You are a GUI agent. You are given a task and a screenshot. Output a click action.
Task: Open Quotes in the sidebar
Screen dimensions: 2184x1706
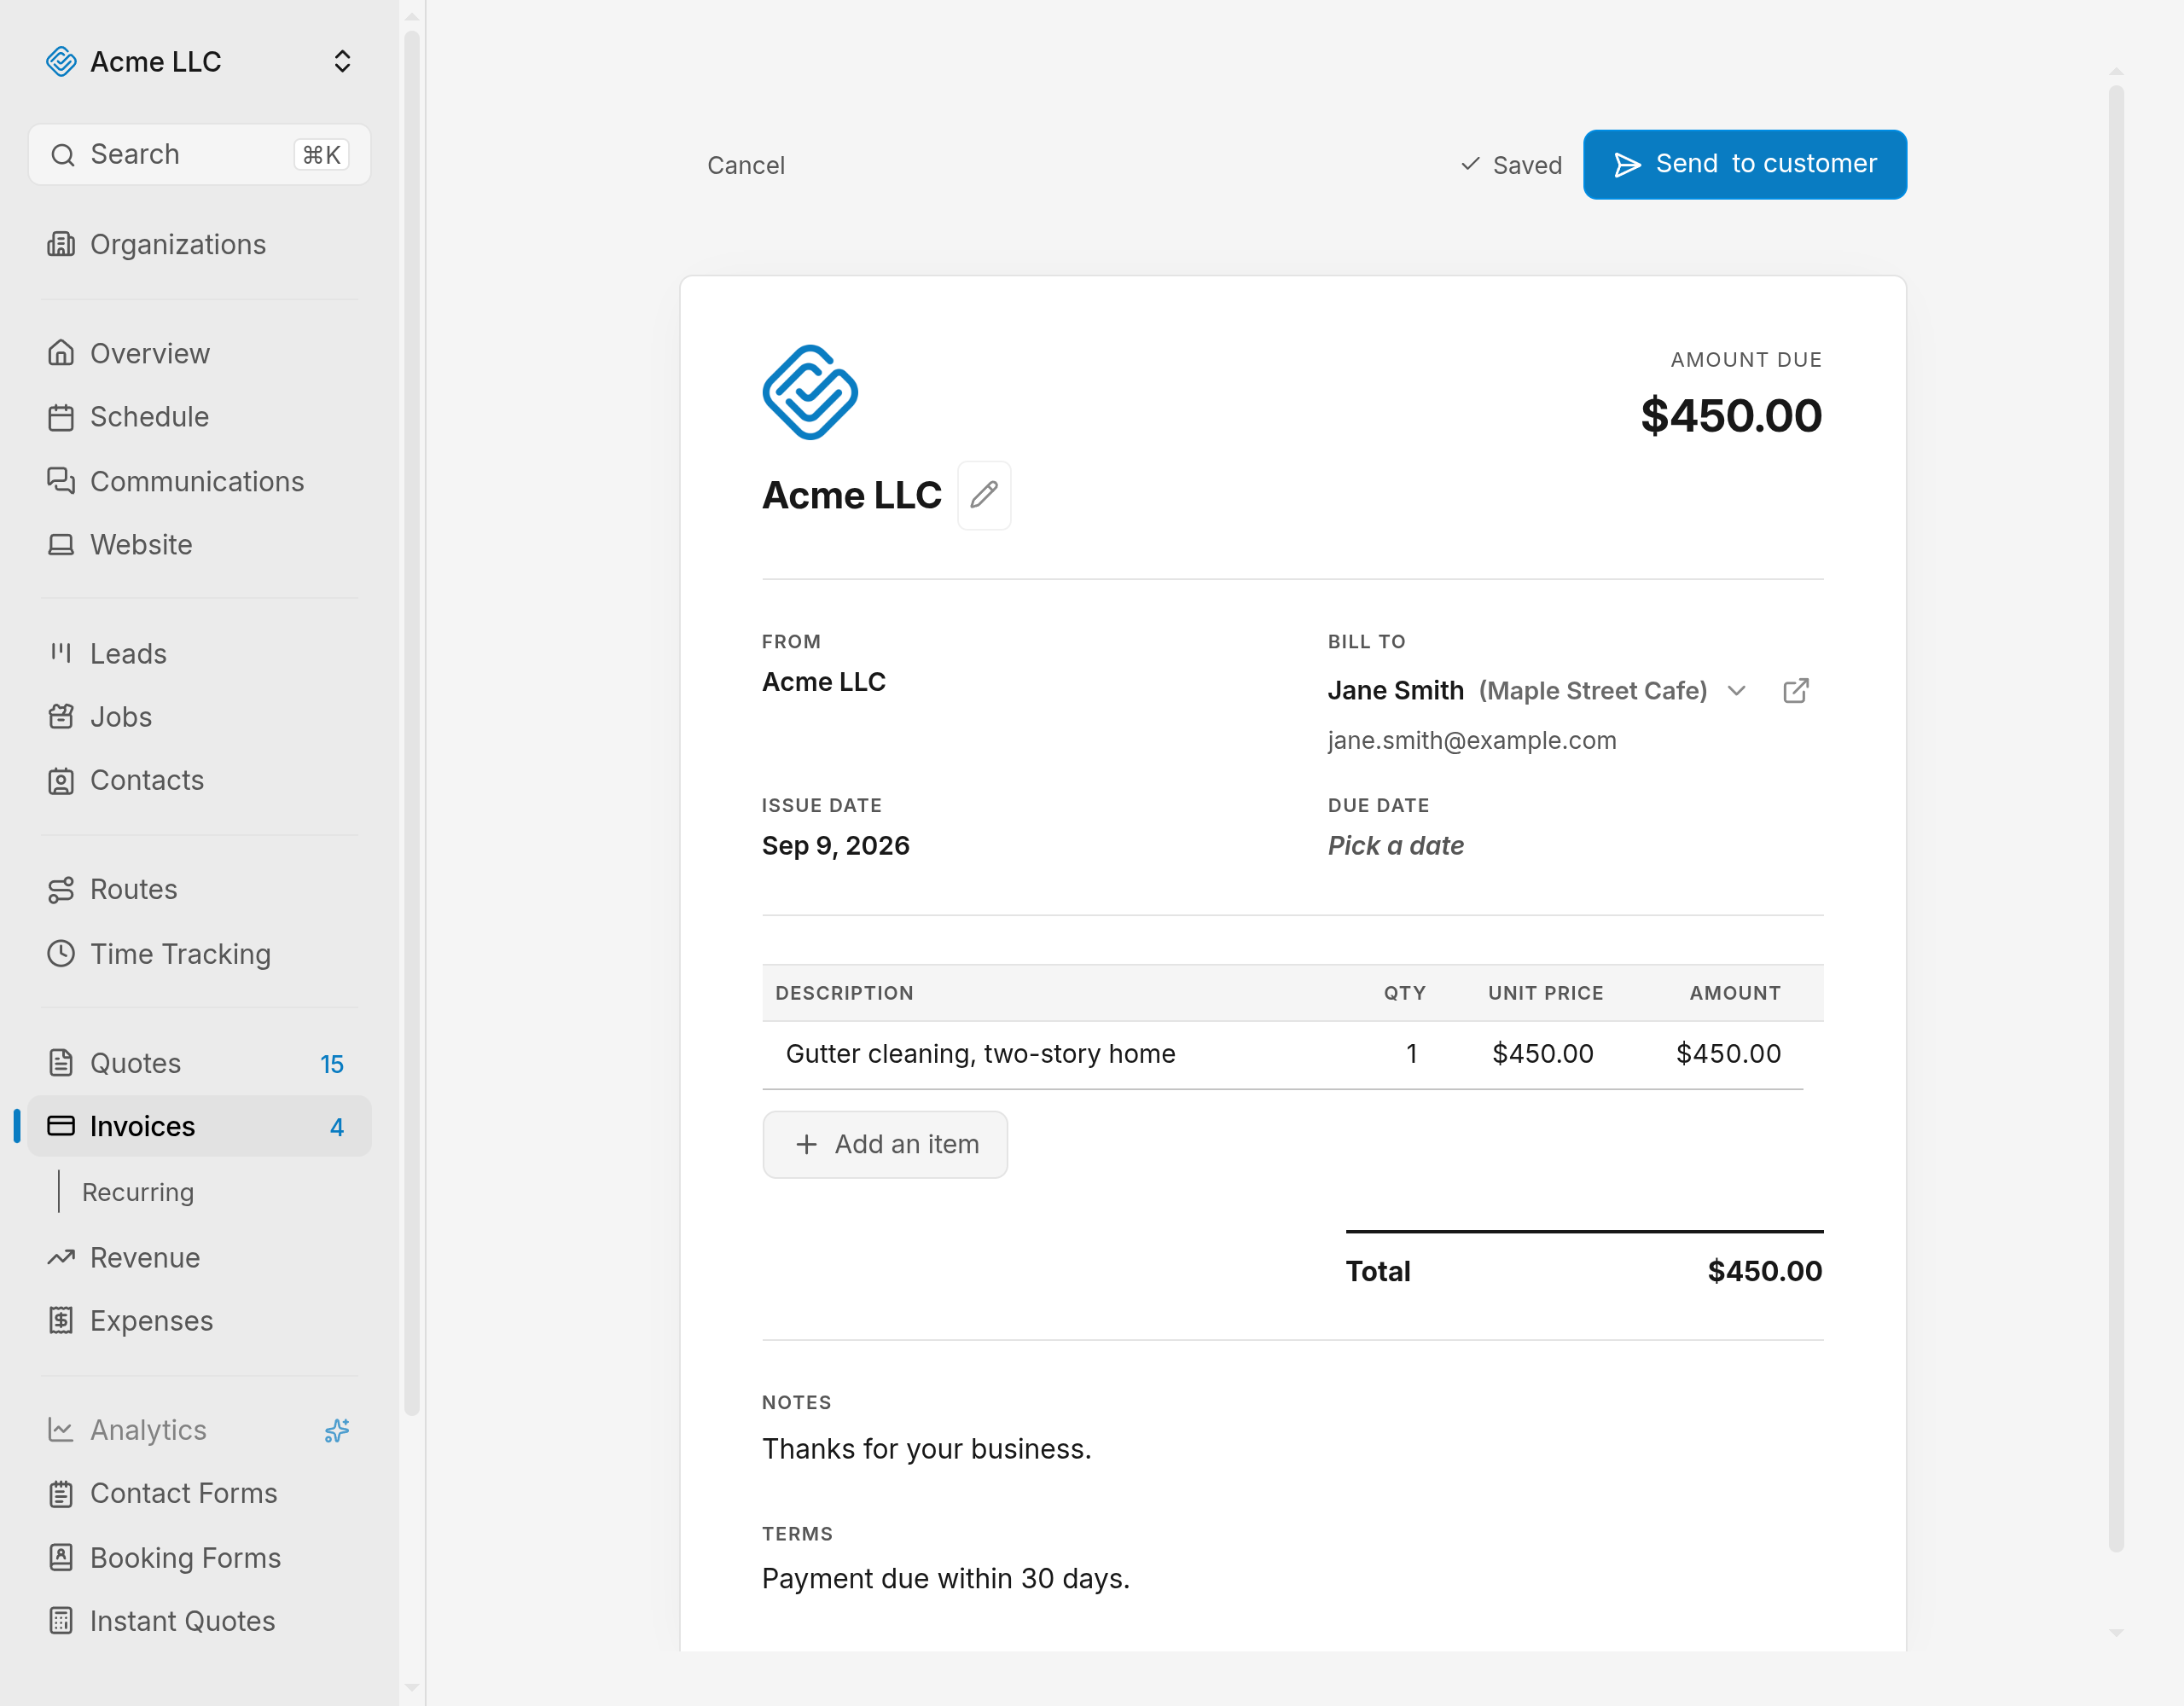199,1063
